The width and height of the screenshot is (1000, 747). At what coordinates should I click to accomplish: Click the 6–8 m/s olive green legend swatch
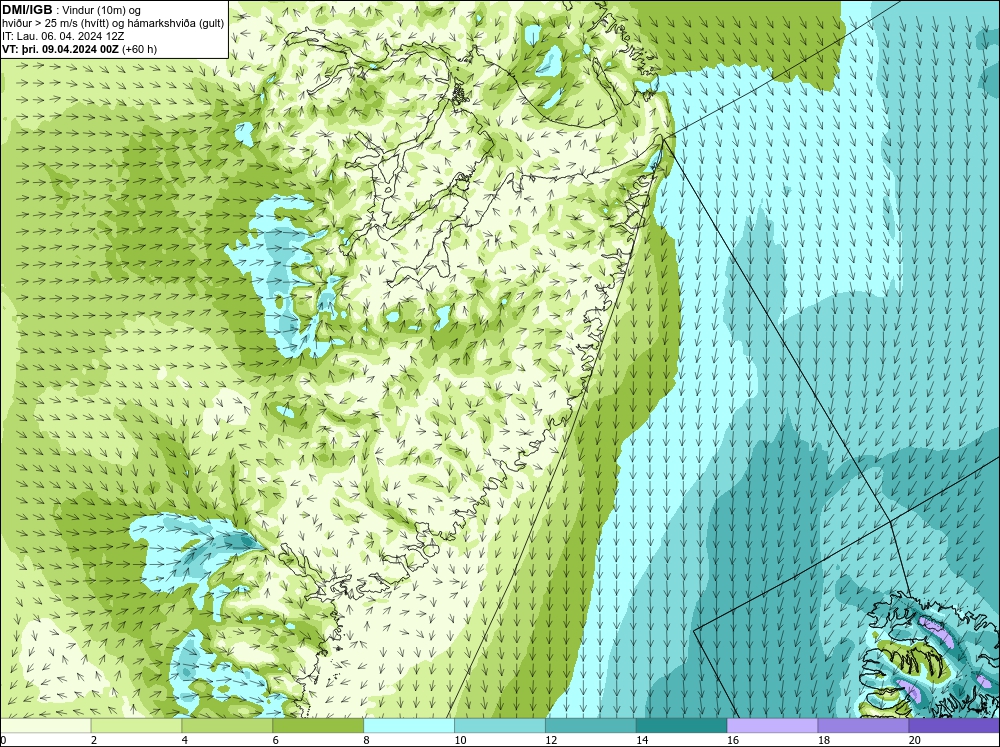(x=318, y=725)
